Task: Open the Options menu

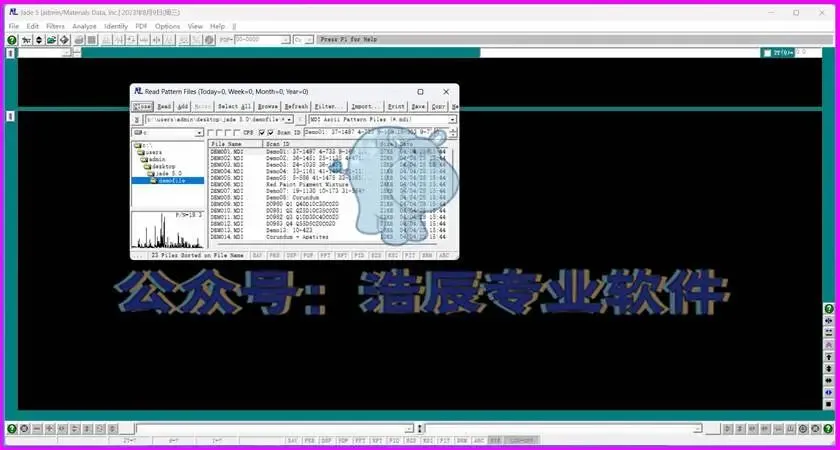Action: [x=168, y=26]
